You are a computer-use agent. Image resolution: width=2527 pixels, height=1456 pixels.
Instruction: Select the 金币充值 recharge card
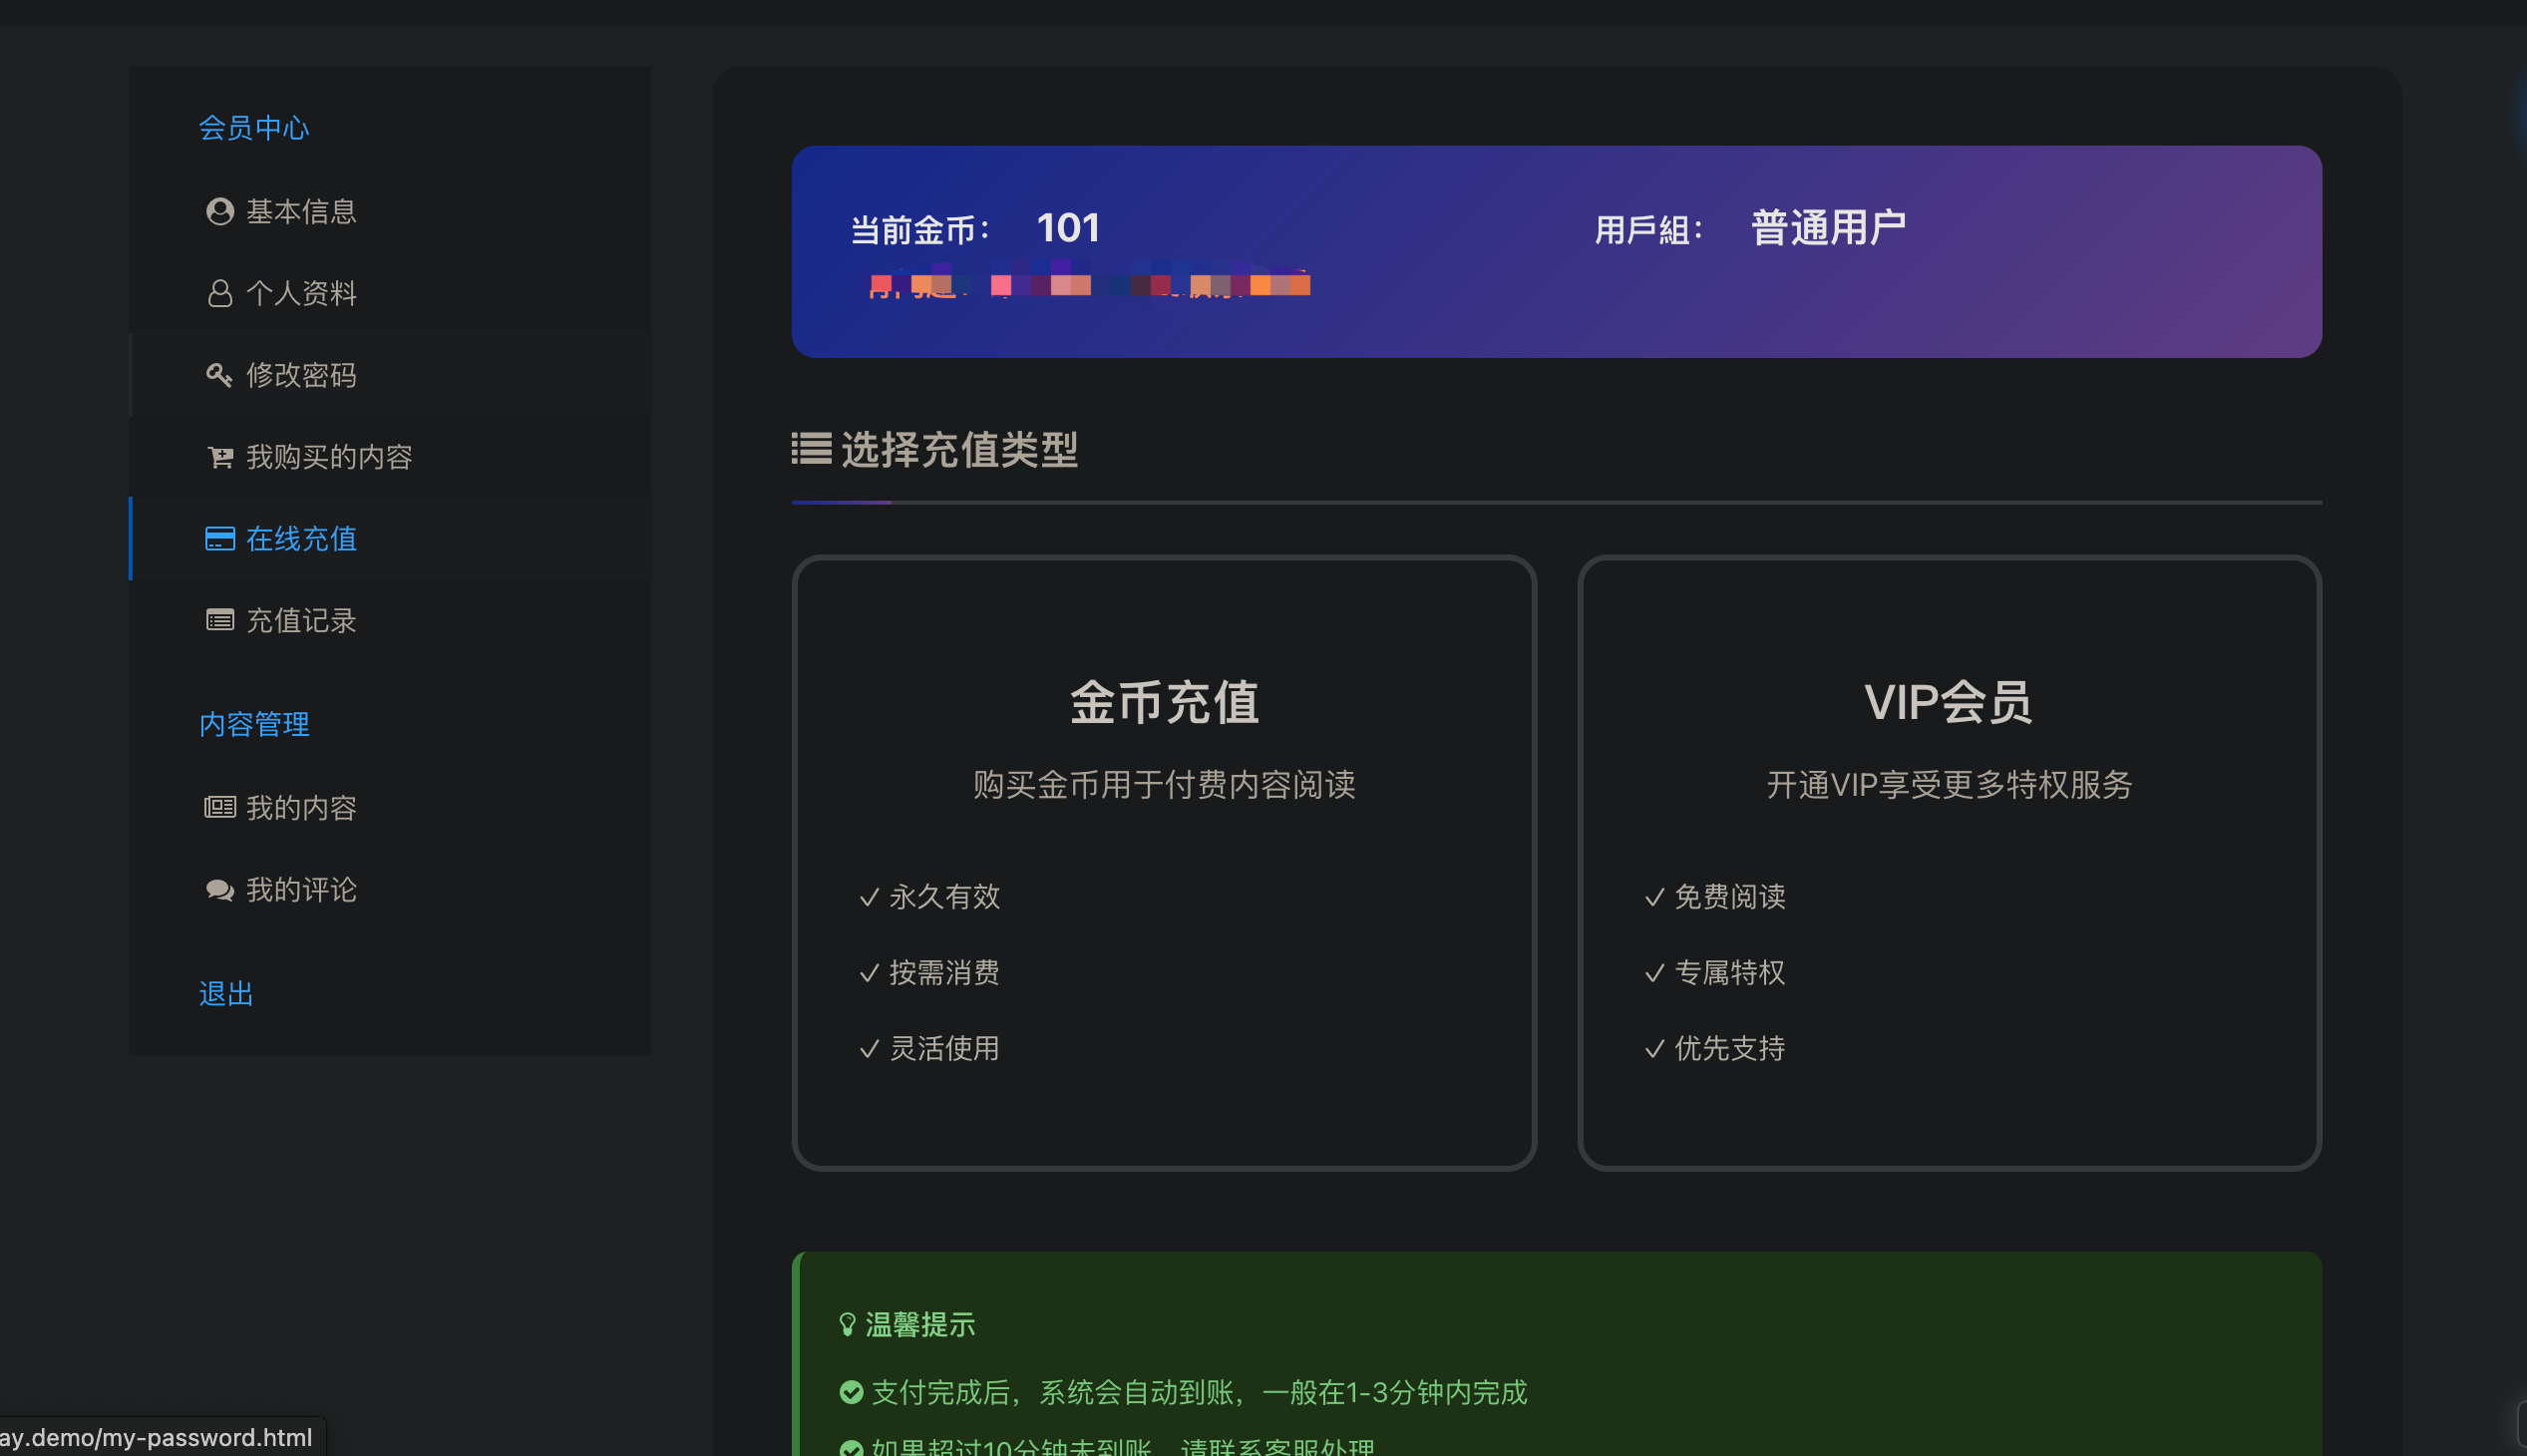coord(1164,862)
